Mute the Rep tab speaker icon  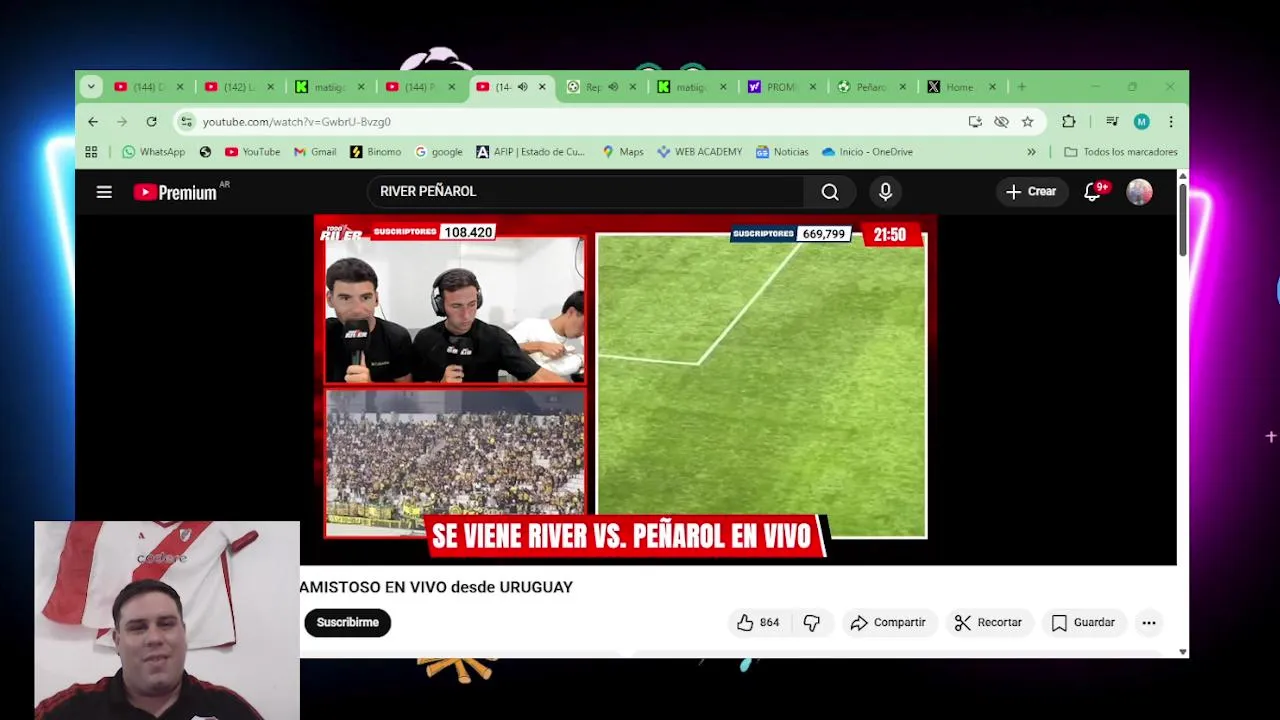613,87
